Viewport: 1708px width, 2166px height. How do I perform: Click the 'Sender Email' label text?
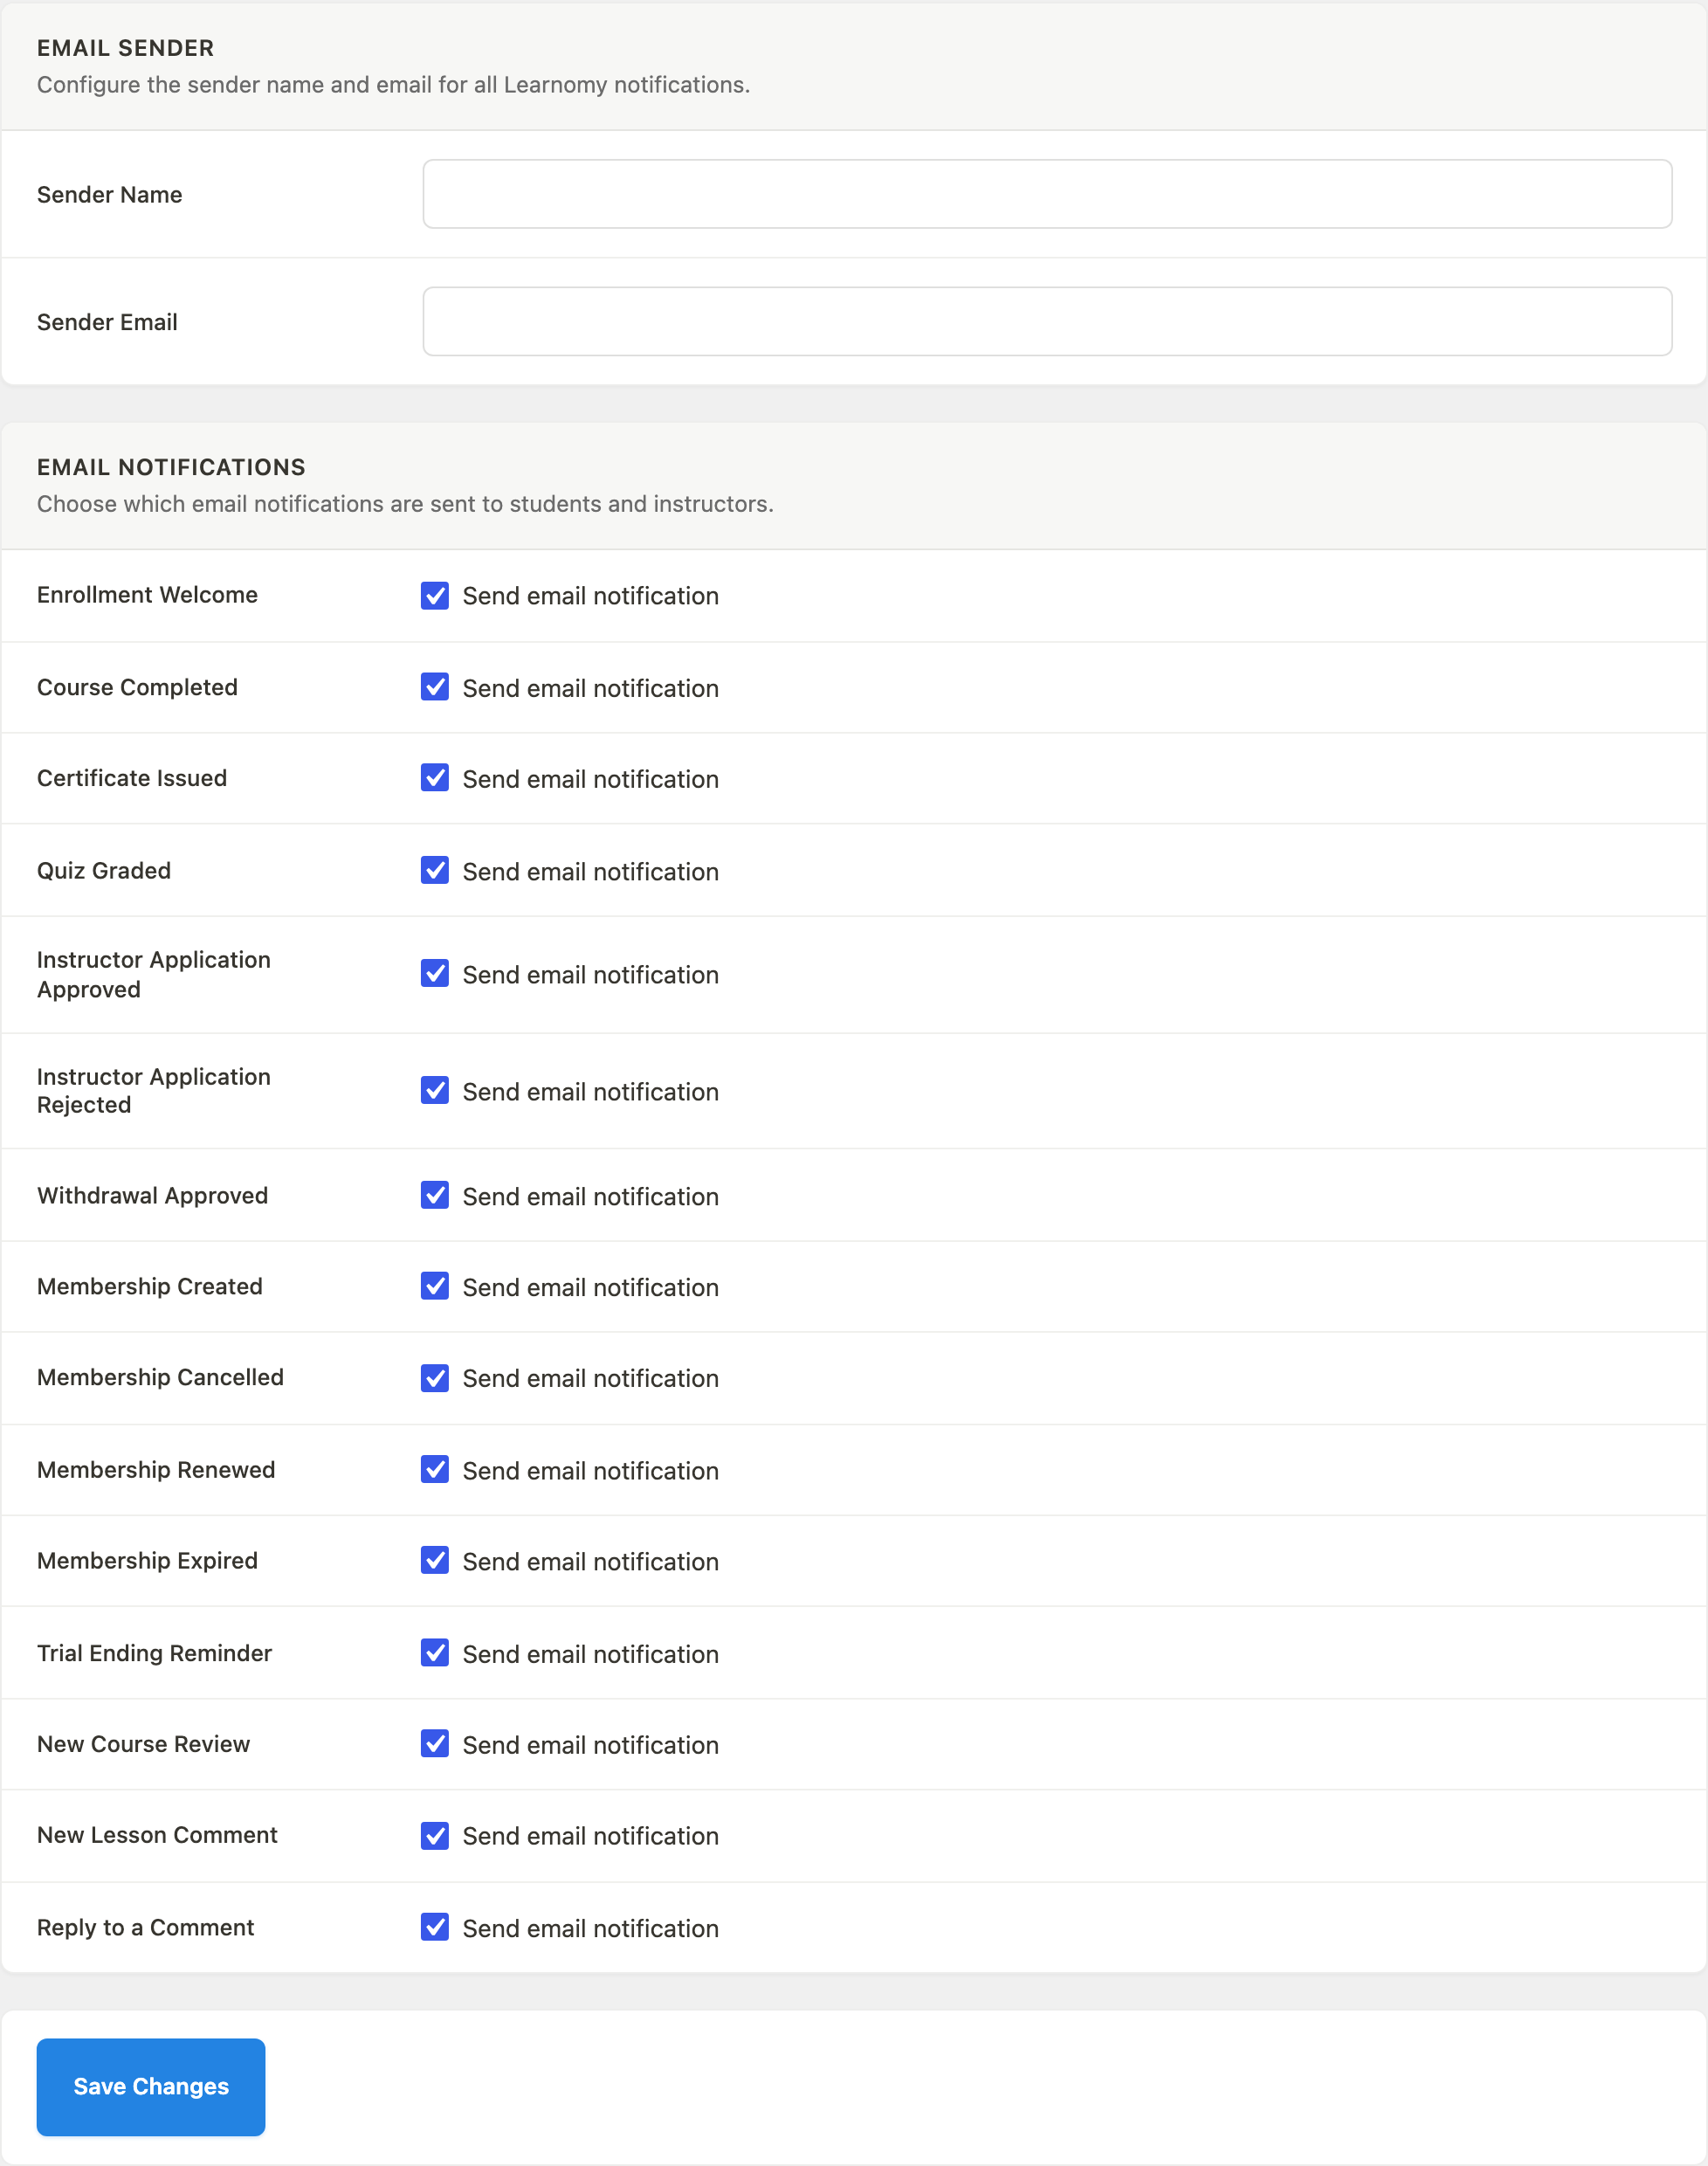coord(107,322)
